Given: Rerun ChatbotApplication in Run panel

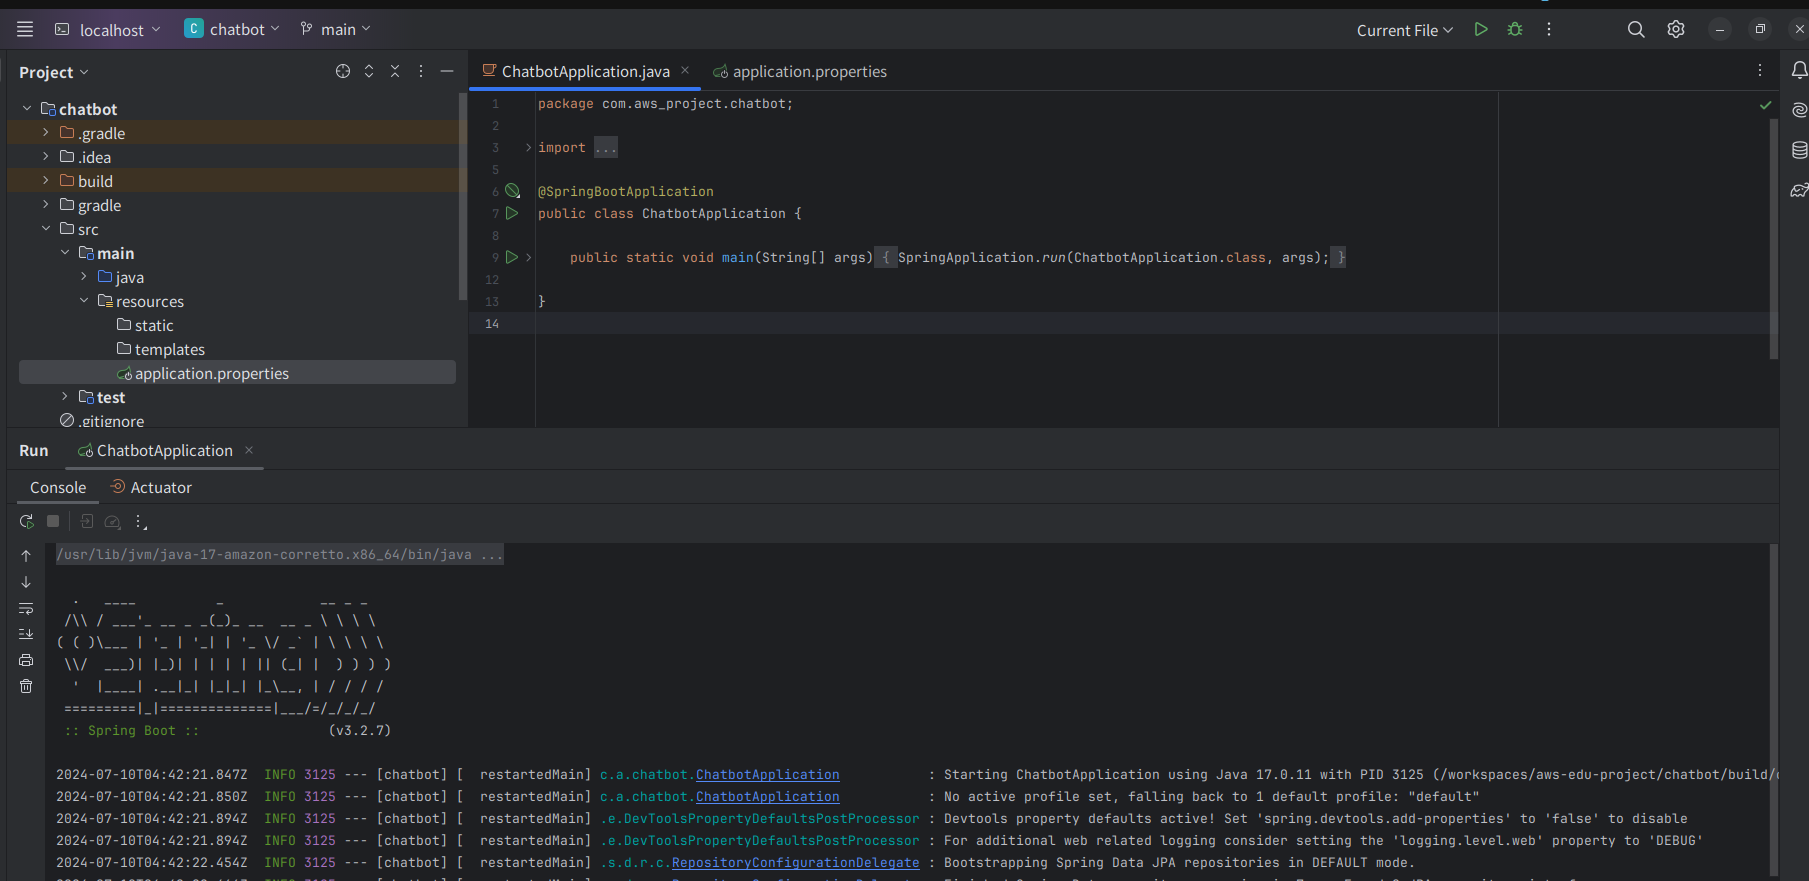Looking at the screenshot, I should click(x=27, y=522).
